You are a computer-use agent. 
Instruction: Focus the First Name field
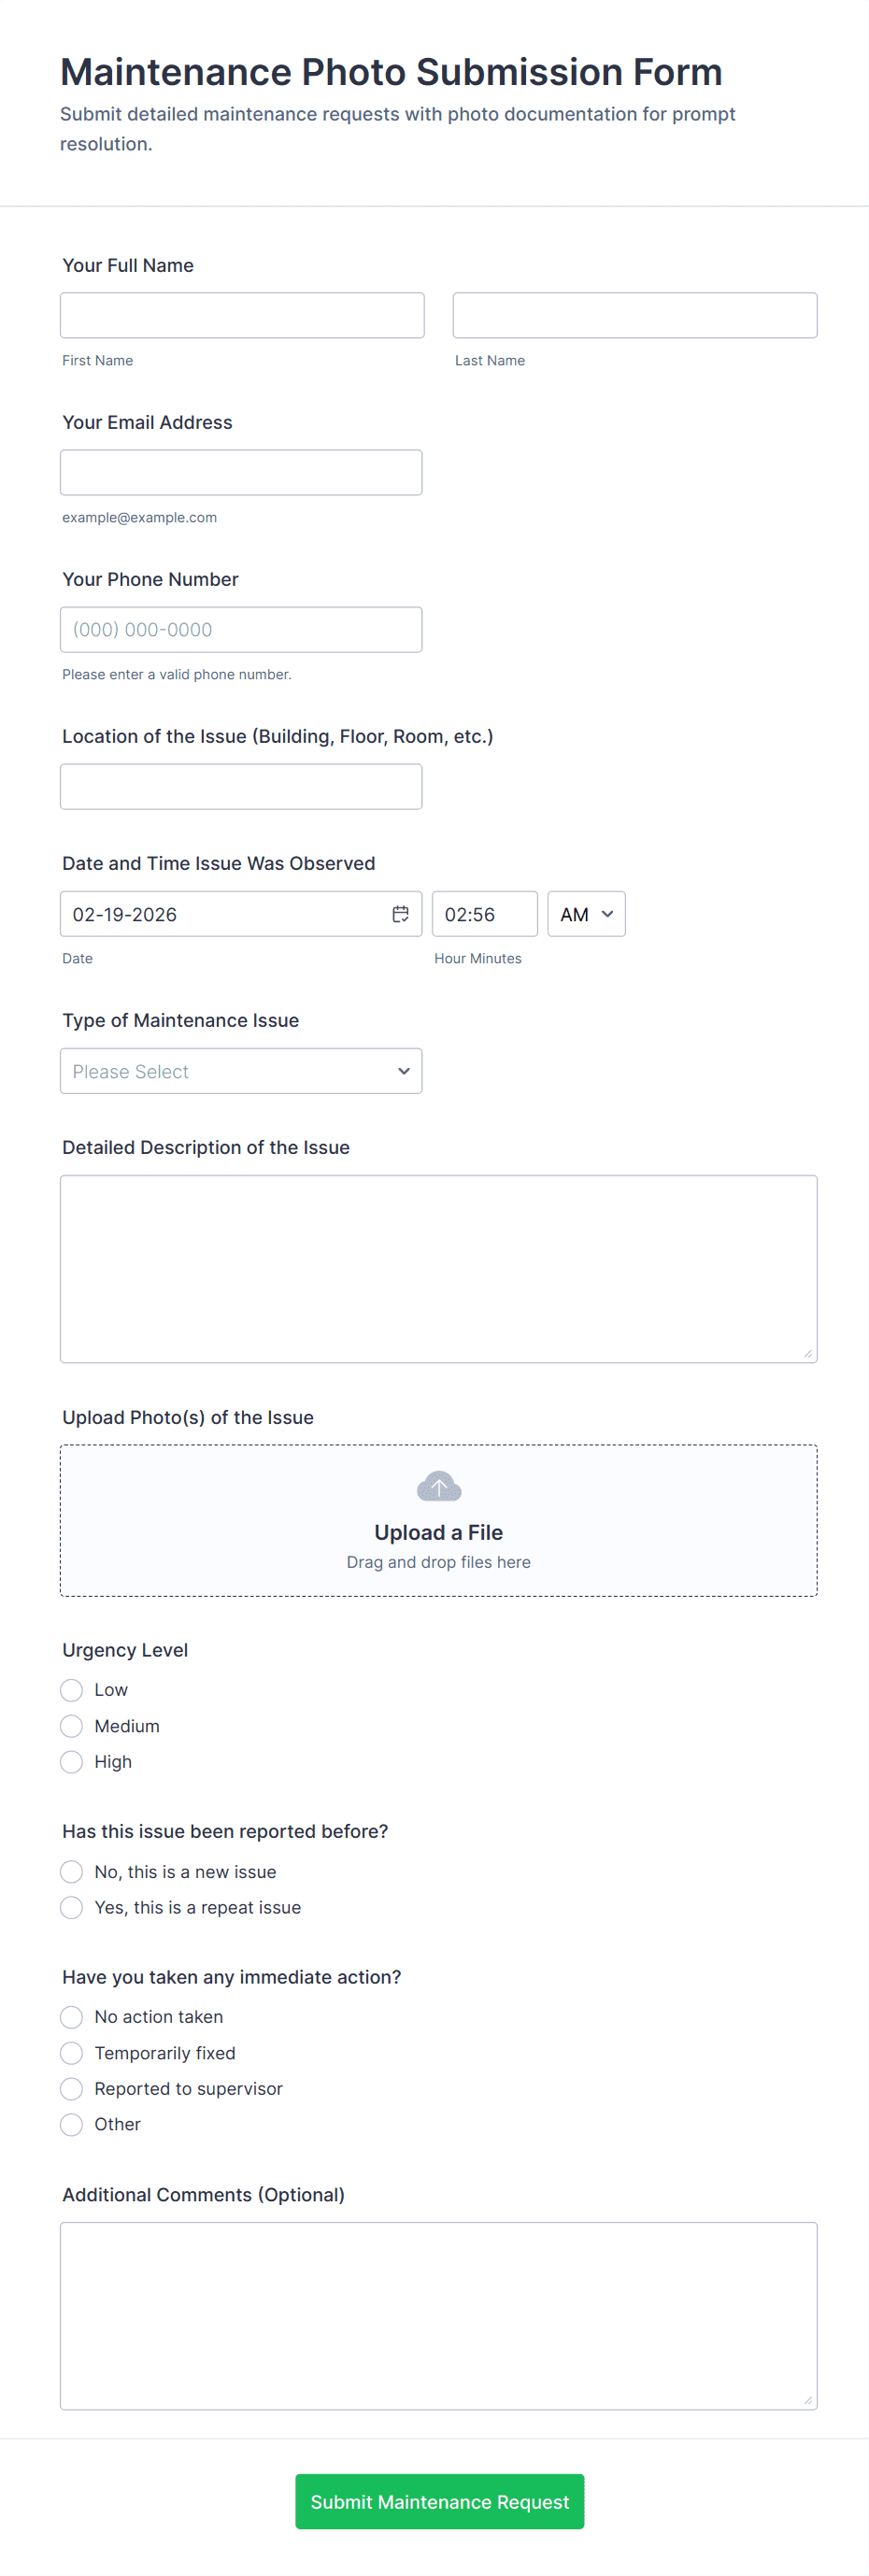click(242, 315)
